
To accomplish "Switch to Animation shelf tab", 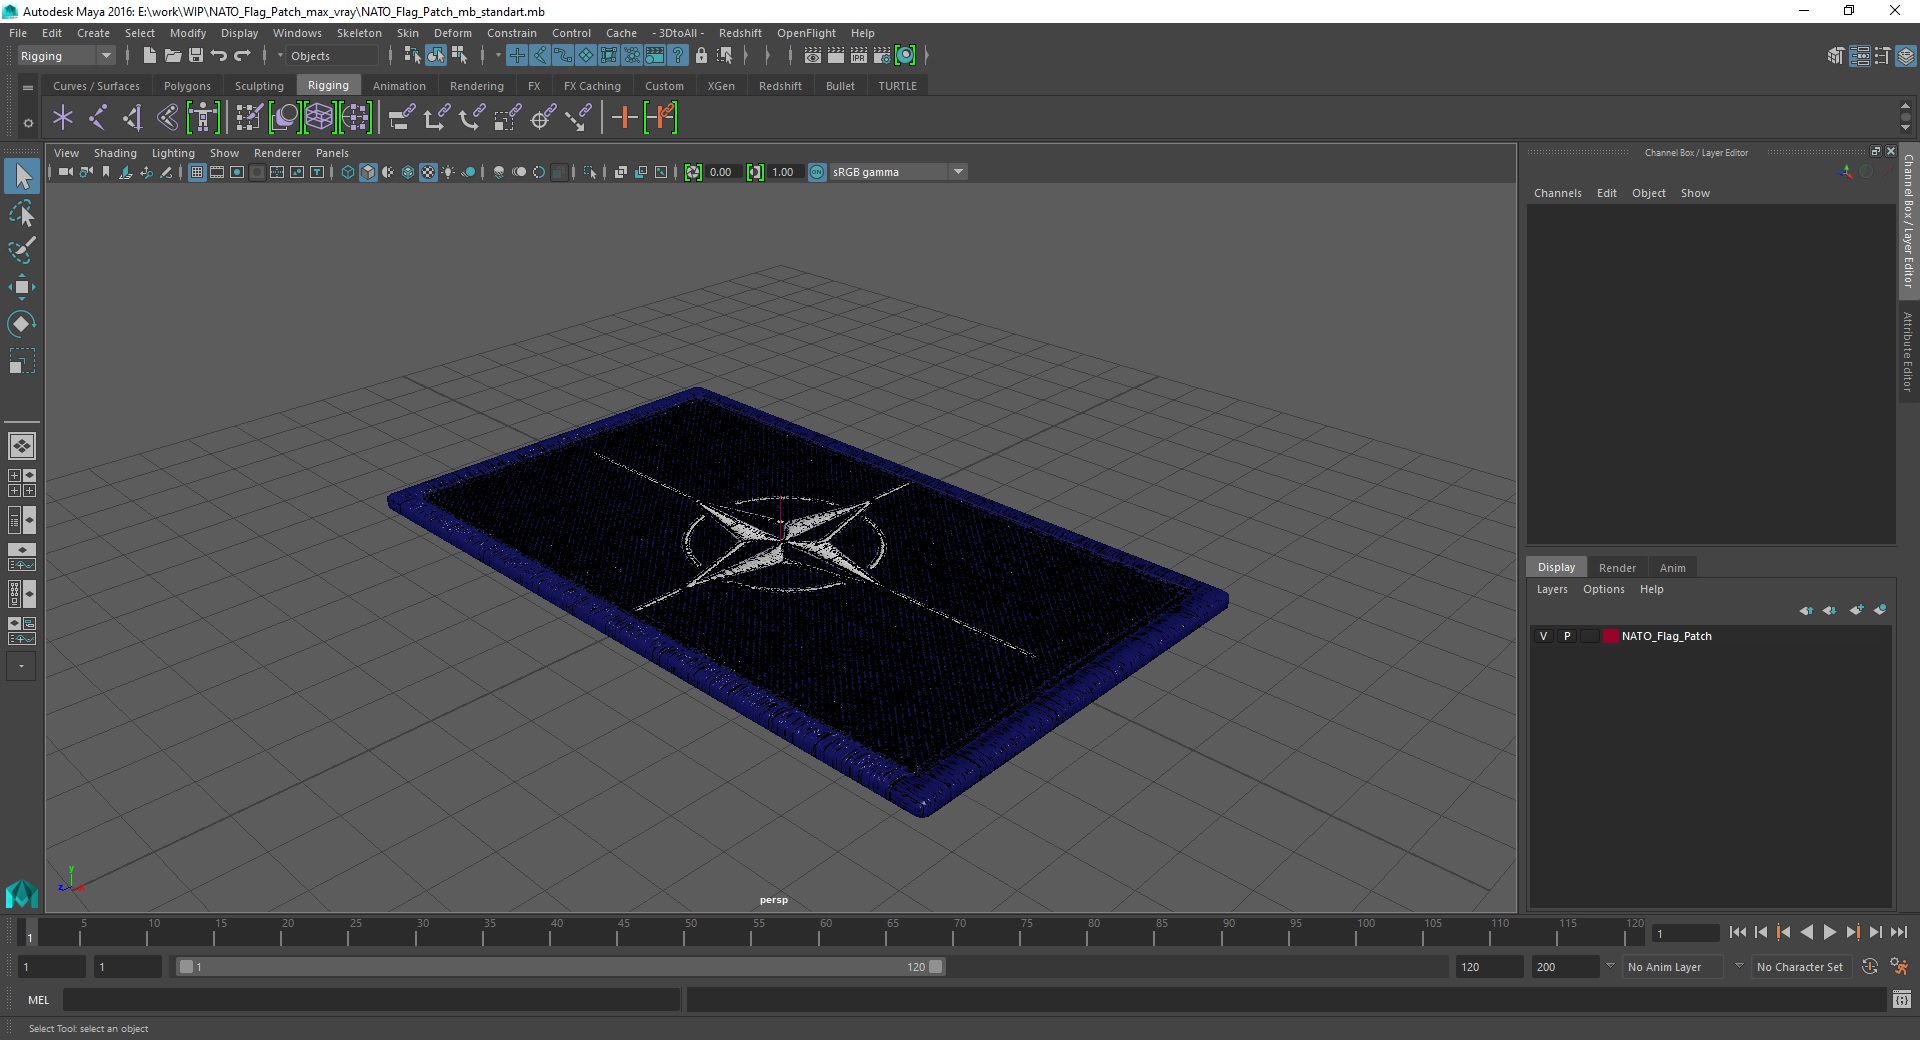I will tap(399, 86).
